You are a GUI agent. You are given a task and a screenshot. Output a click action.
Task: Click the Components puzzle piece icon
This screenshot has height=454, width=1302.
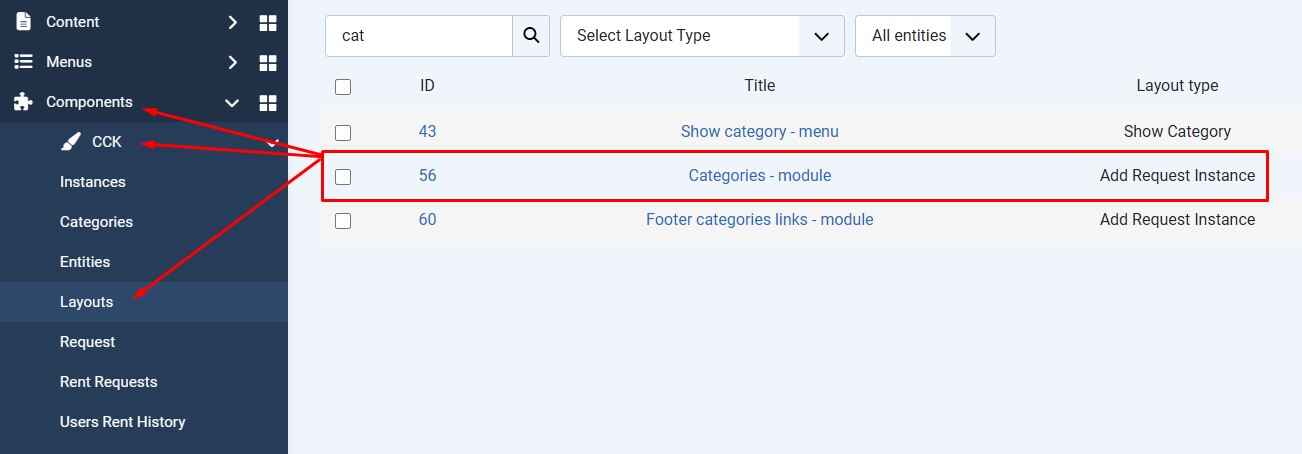coord(23,102)
